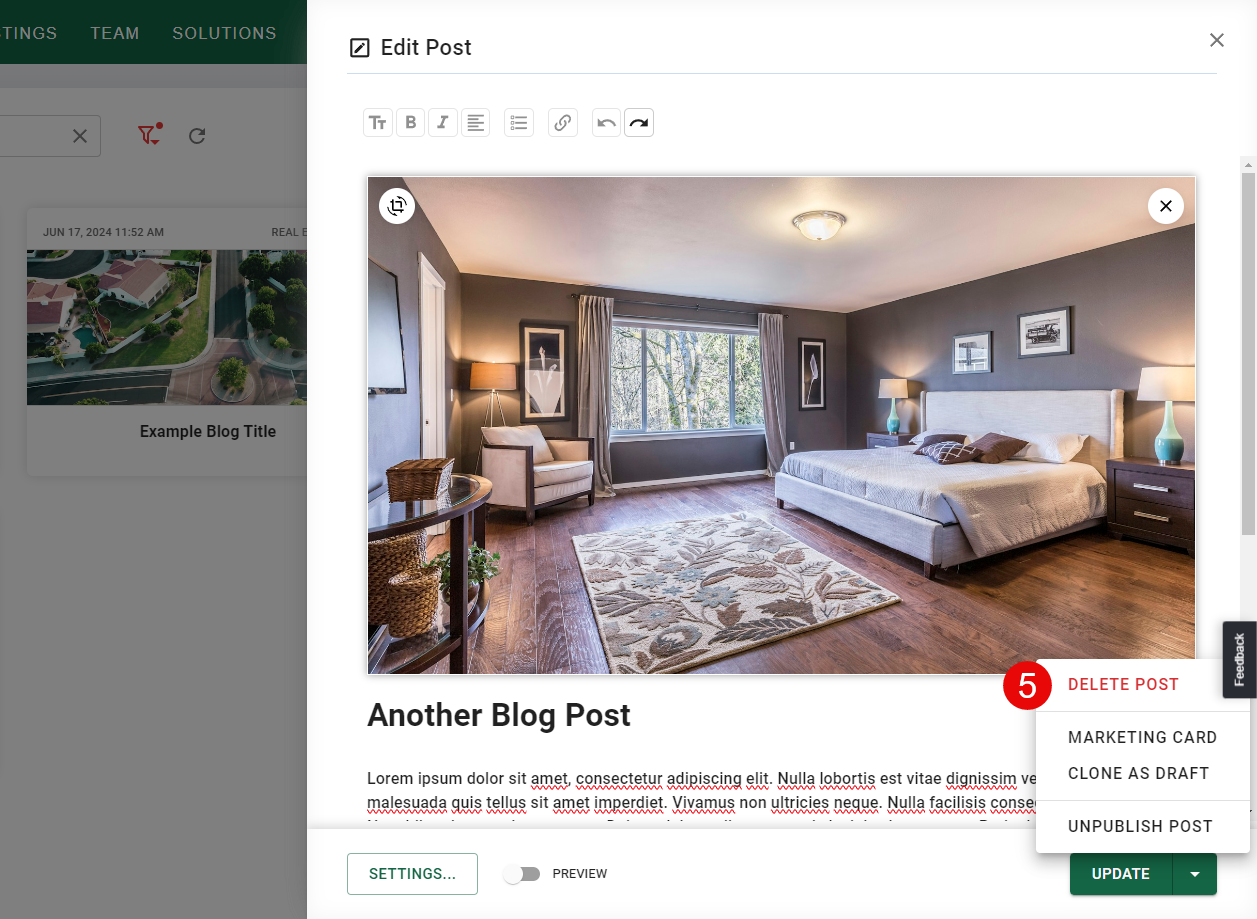Toggle bold formatting in editor toolbar

[410, 123]
